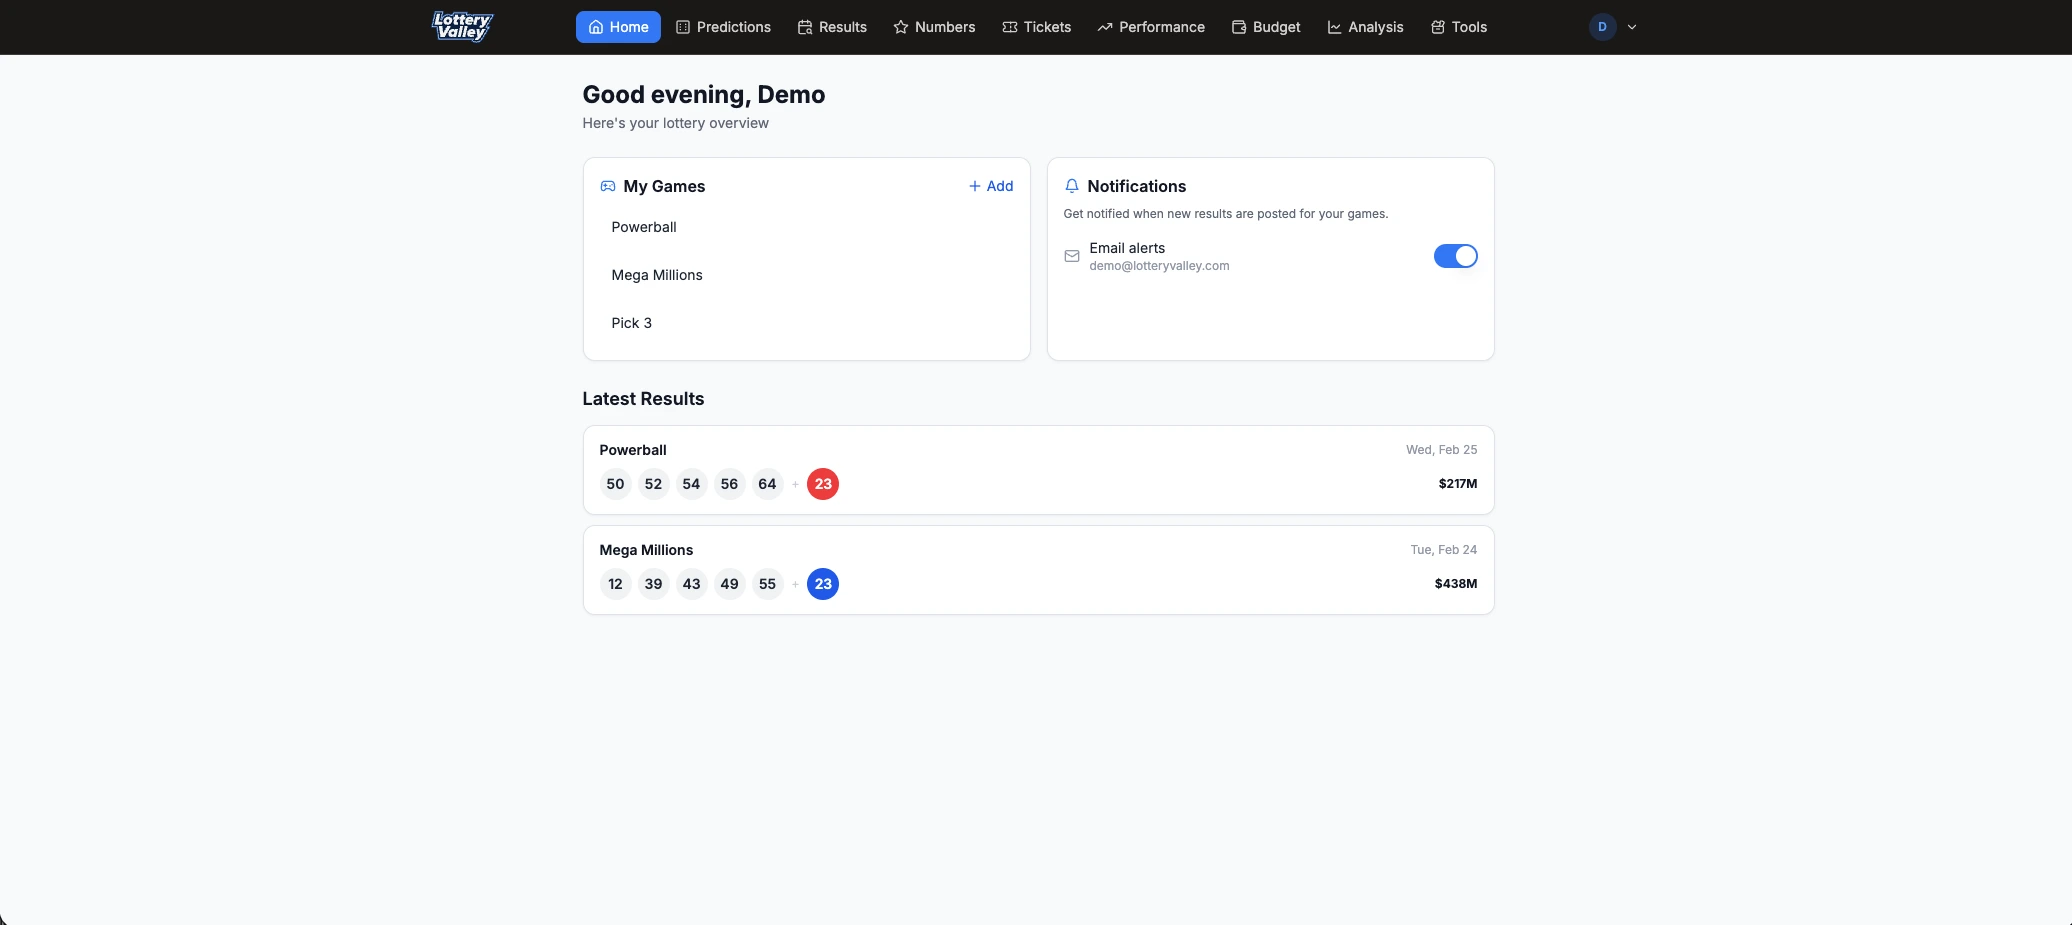Switch to the Results tab
Viewport: 2072px width, 925px height.
tap(831, 27)
